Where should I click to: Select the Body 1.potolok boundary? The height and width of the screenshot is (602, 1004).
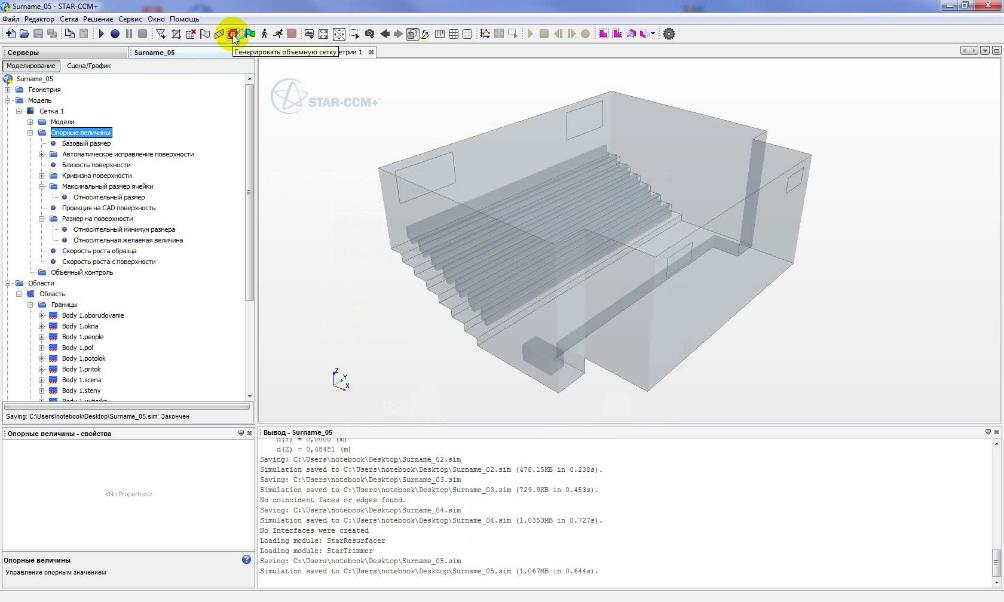pos(83,358)
